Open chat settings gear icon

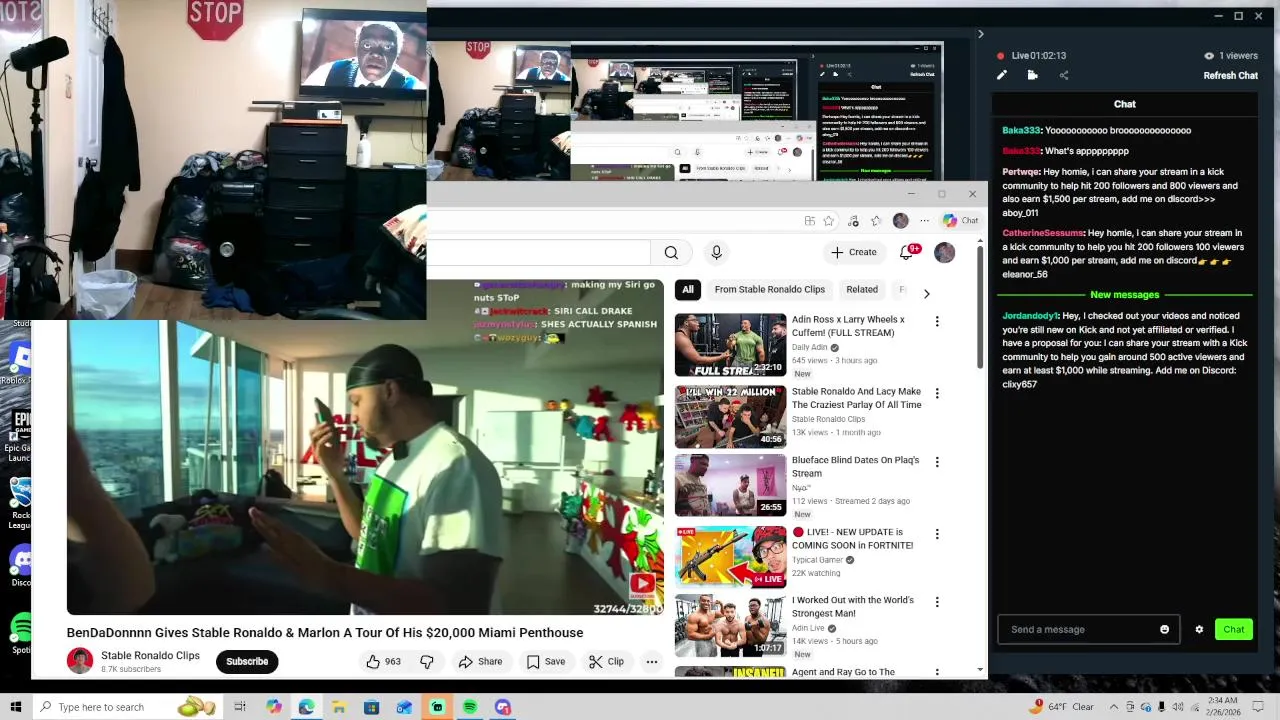1199,629
